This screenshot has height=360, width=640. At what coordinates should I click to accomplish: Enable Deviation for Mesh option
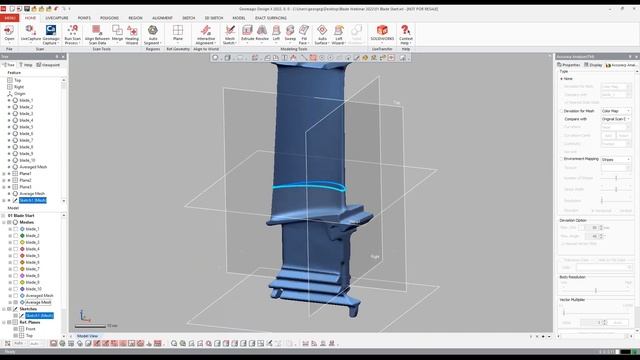pos(562,111)
